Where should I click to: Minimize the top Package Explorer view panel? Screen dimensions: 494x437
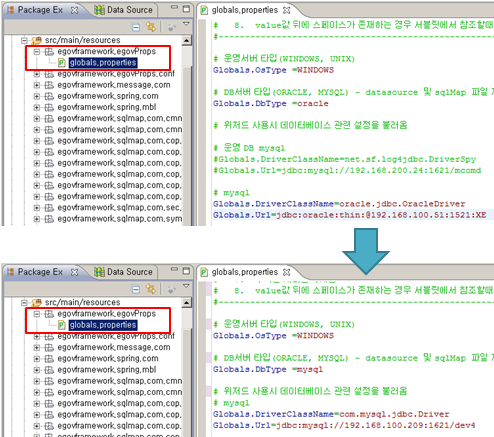[174, 7]
